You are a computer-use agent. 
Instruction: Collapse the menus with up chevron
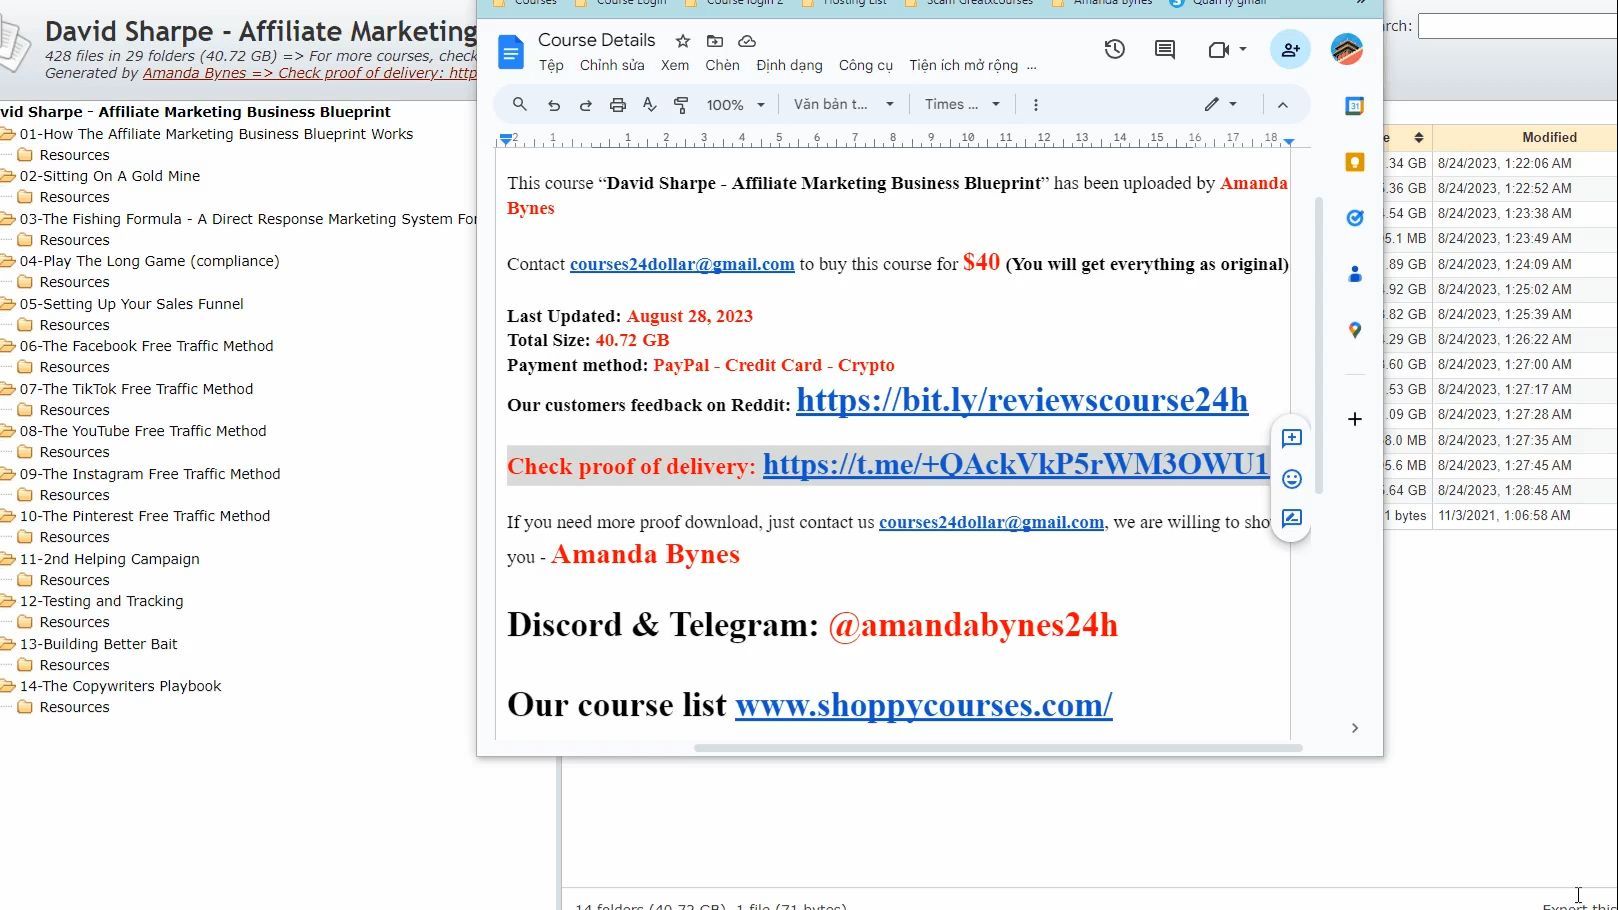1283,104
